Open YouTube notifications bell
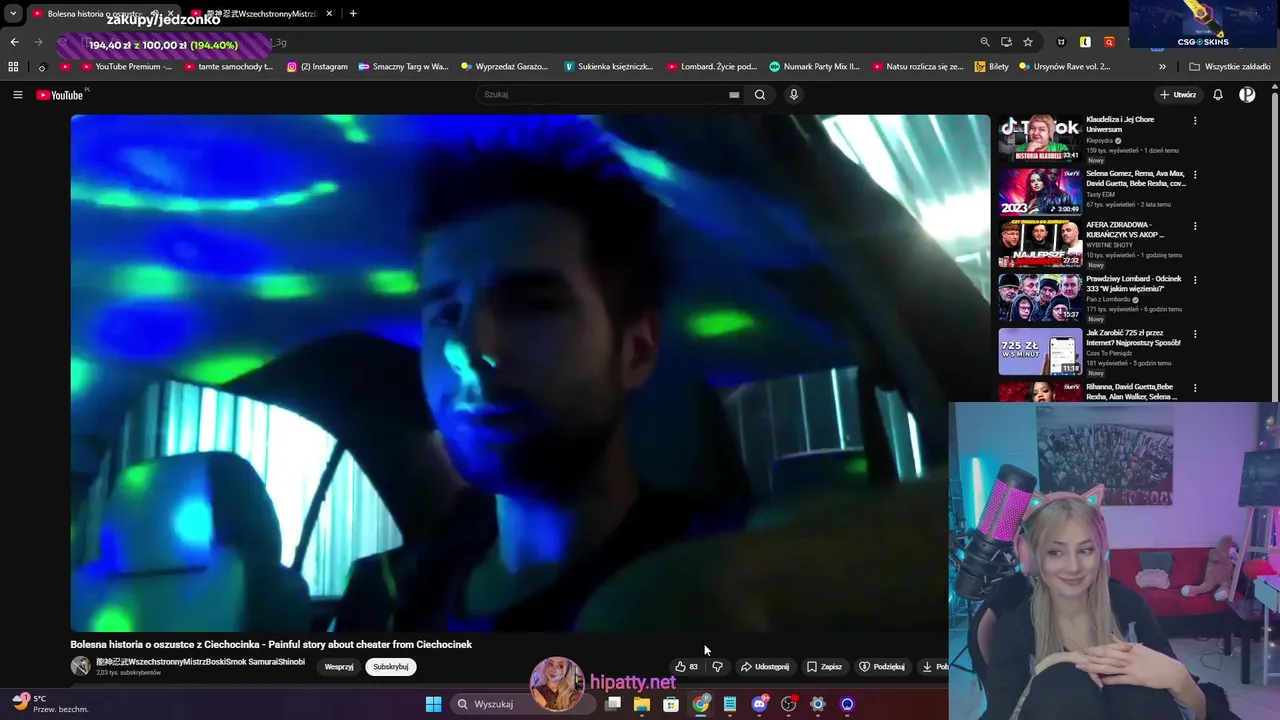The image size is (1280, 720). (1218, 95)
